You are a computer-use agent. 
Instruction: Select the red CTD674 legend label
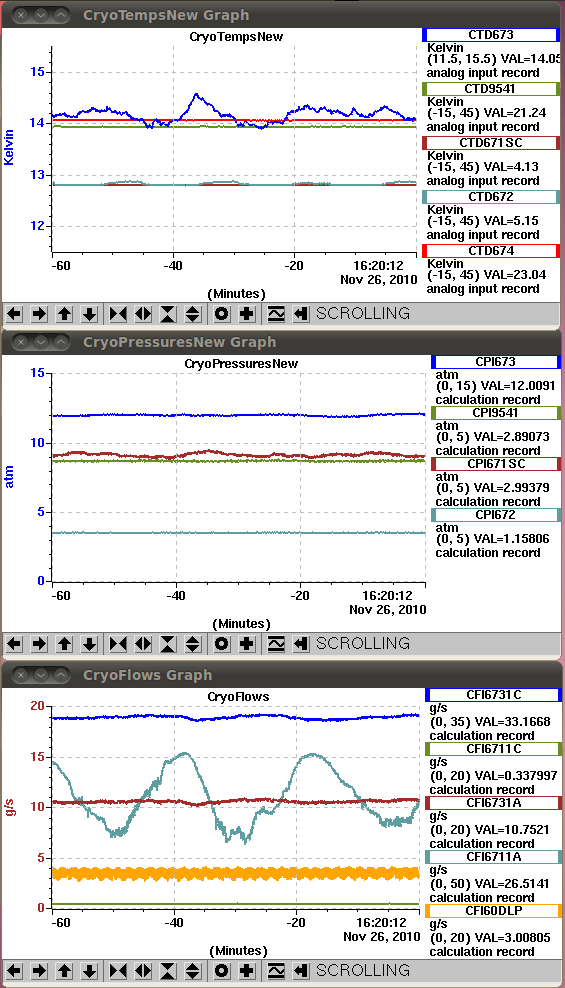click(491, 251)
